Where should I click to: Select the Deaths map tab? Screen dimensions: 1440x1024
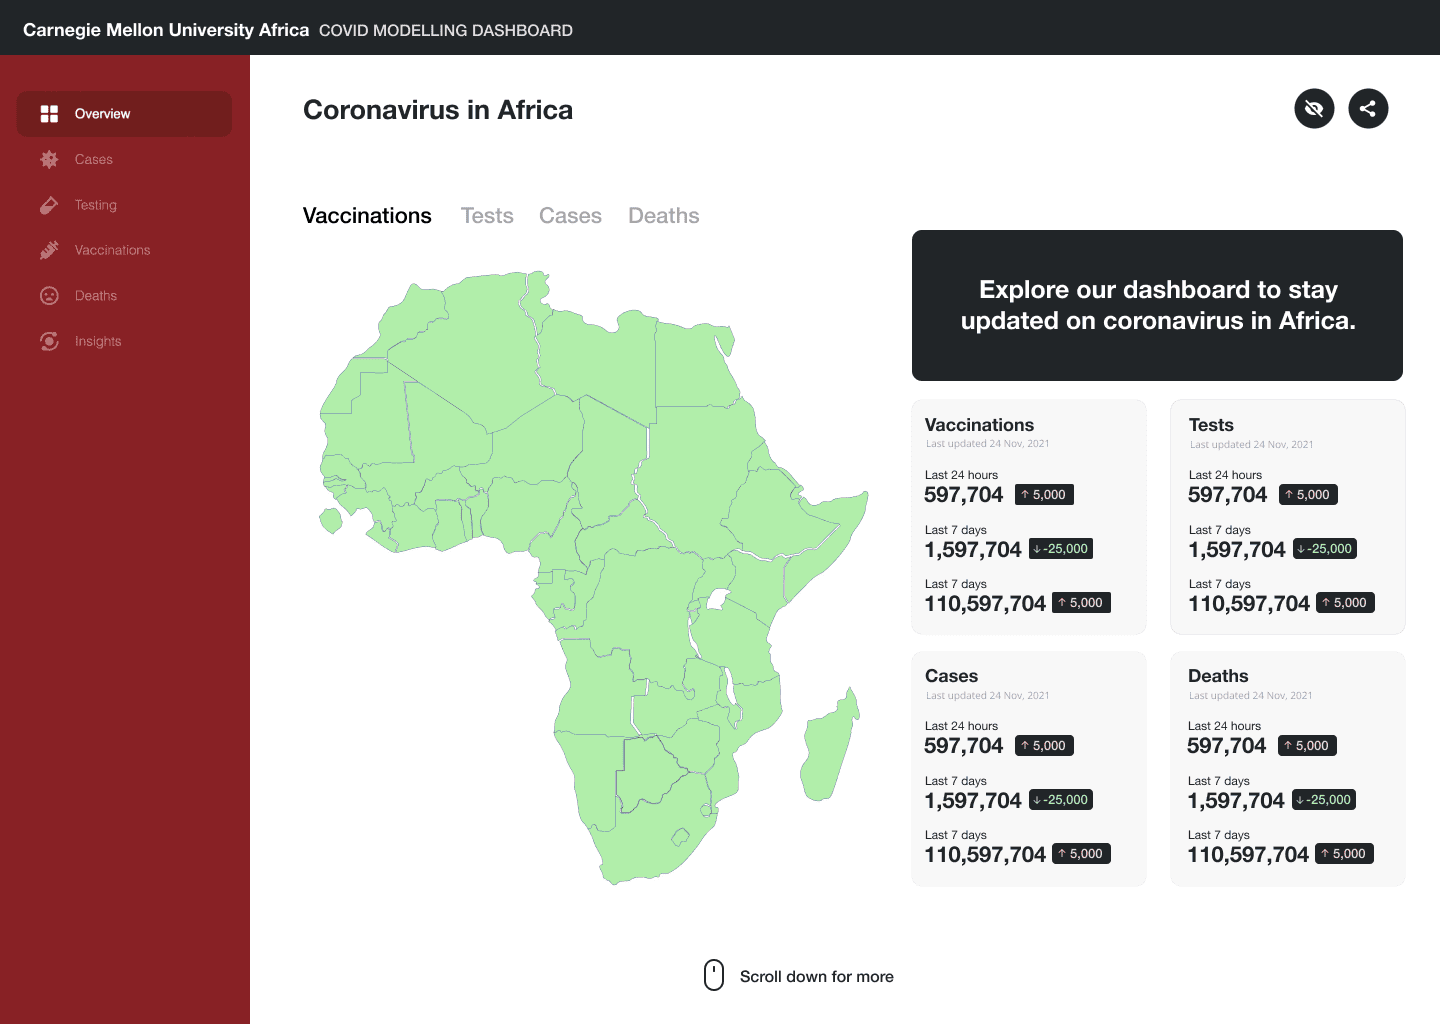click(x=664, y=216)
